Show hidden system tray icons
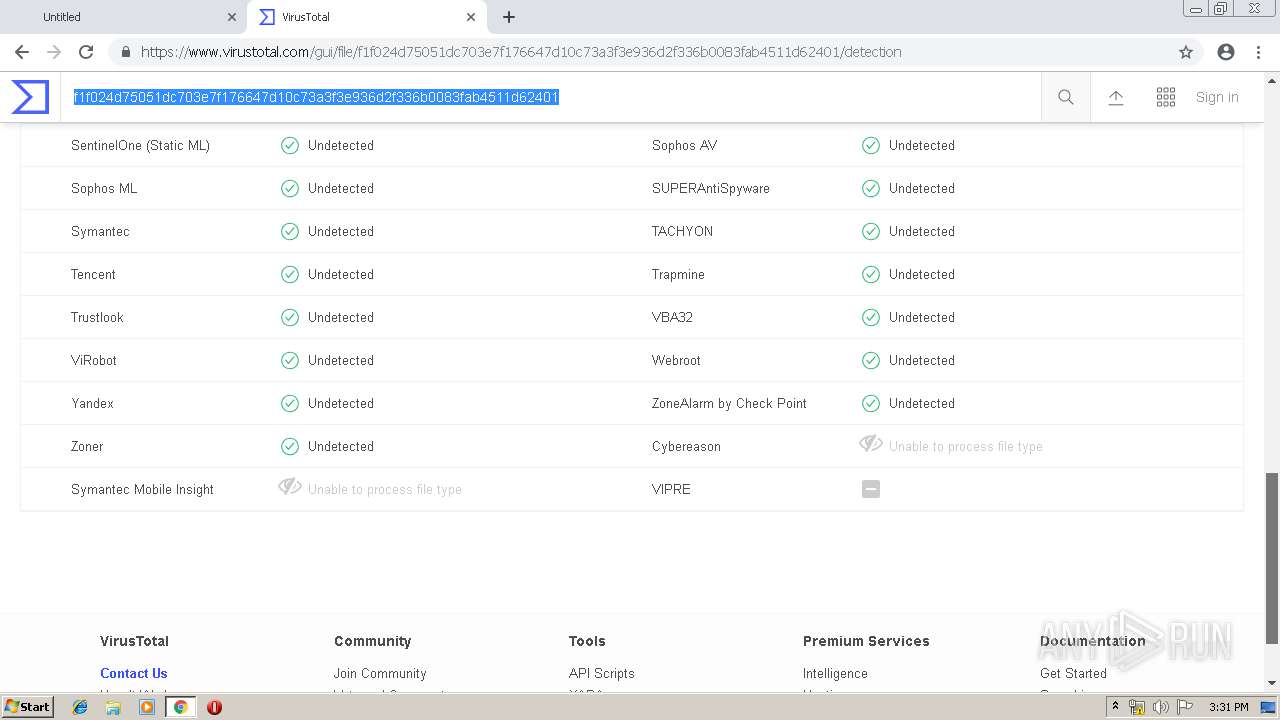This screenshot has height=720, width=1280. (x=1116, y=707)
